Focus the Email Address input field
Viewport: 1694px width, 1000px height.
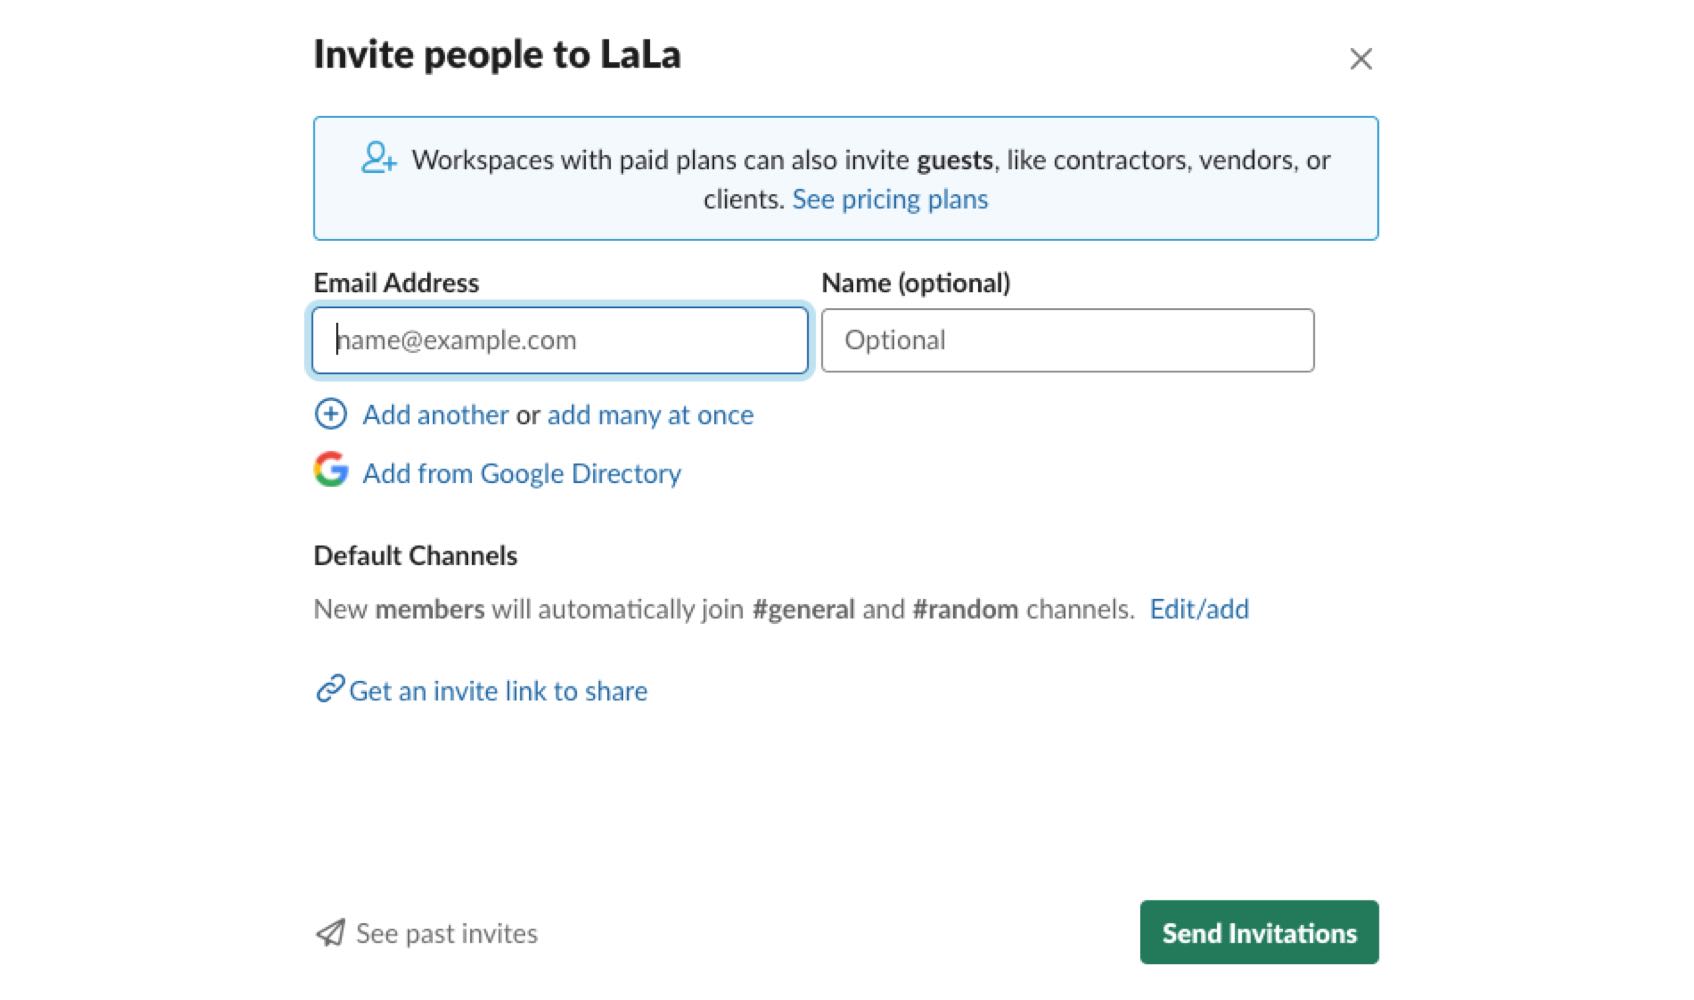(560, 341)
